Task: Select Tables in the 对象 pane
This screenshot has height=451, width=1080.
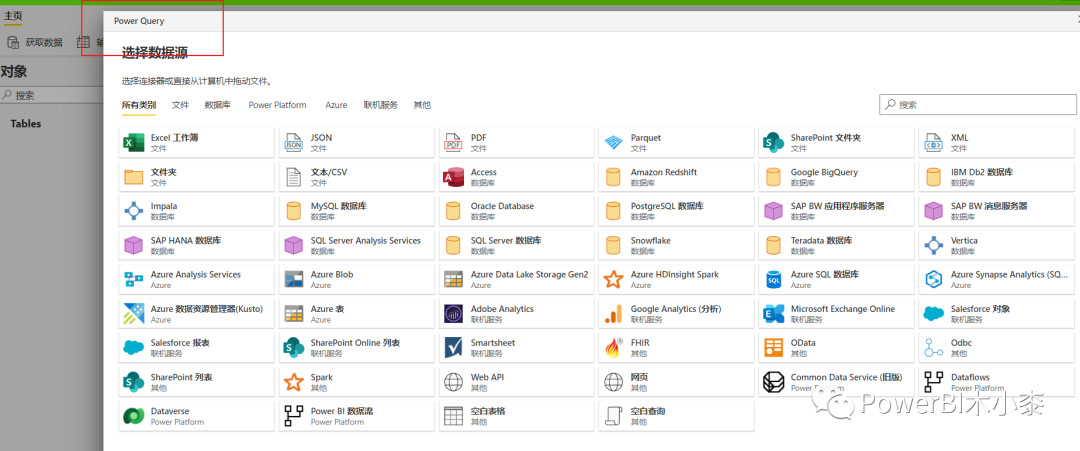Action: (26, 124)
